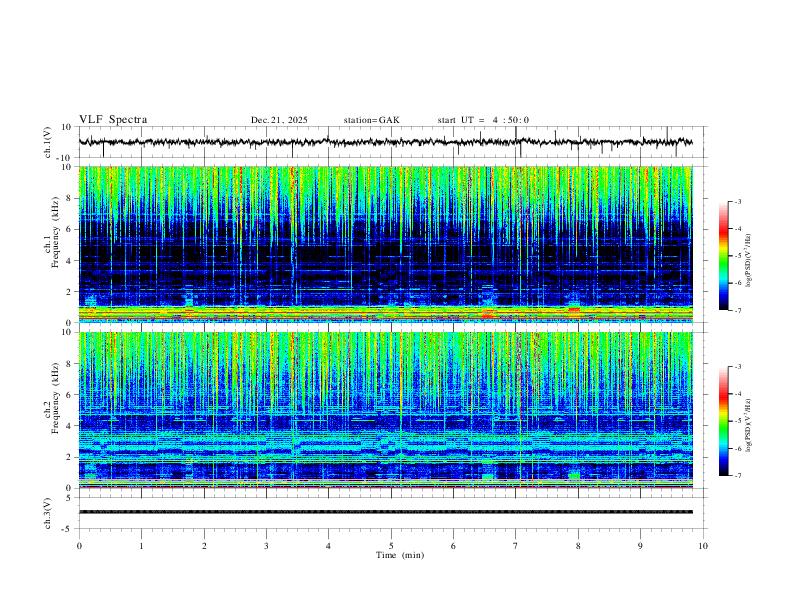Screen dimensions: 792x612
Task: Click the "-3" tick on ch.2 colorbar
Action: [738, 367]
